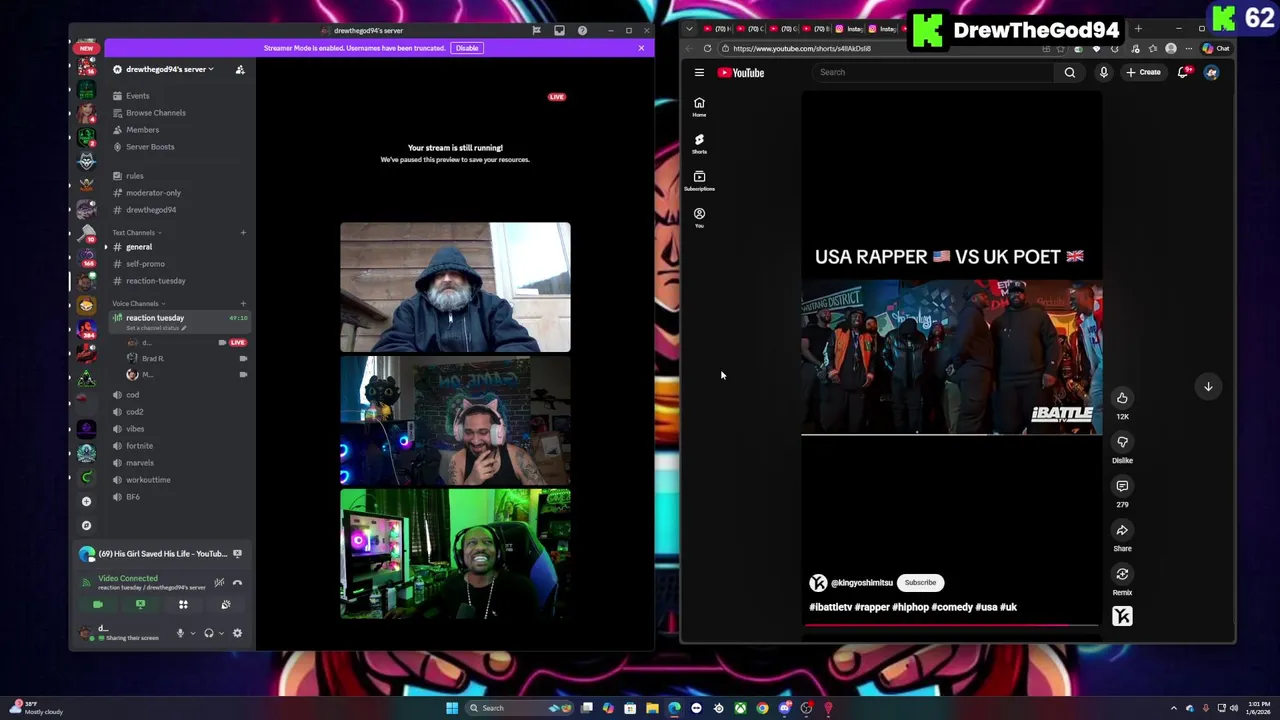The height and width of the screenshot is (720, 1280).
Task: Open the browser tab list chevron
Action: (689, 29)
